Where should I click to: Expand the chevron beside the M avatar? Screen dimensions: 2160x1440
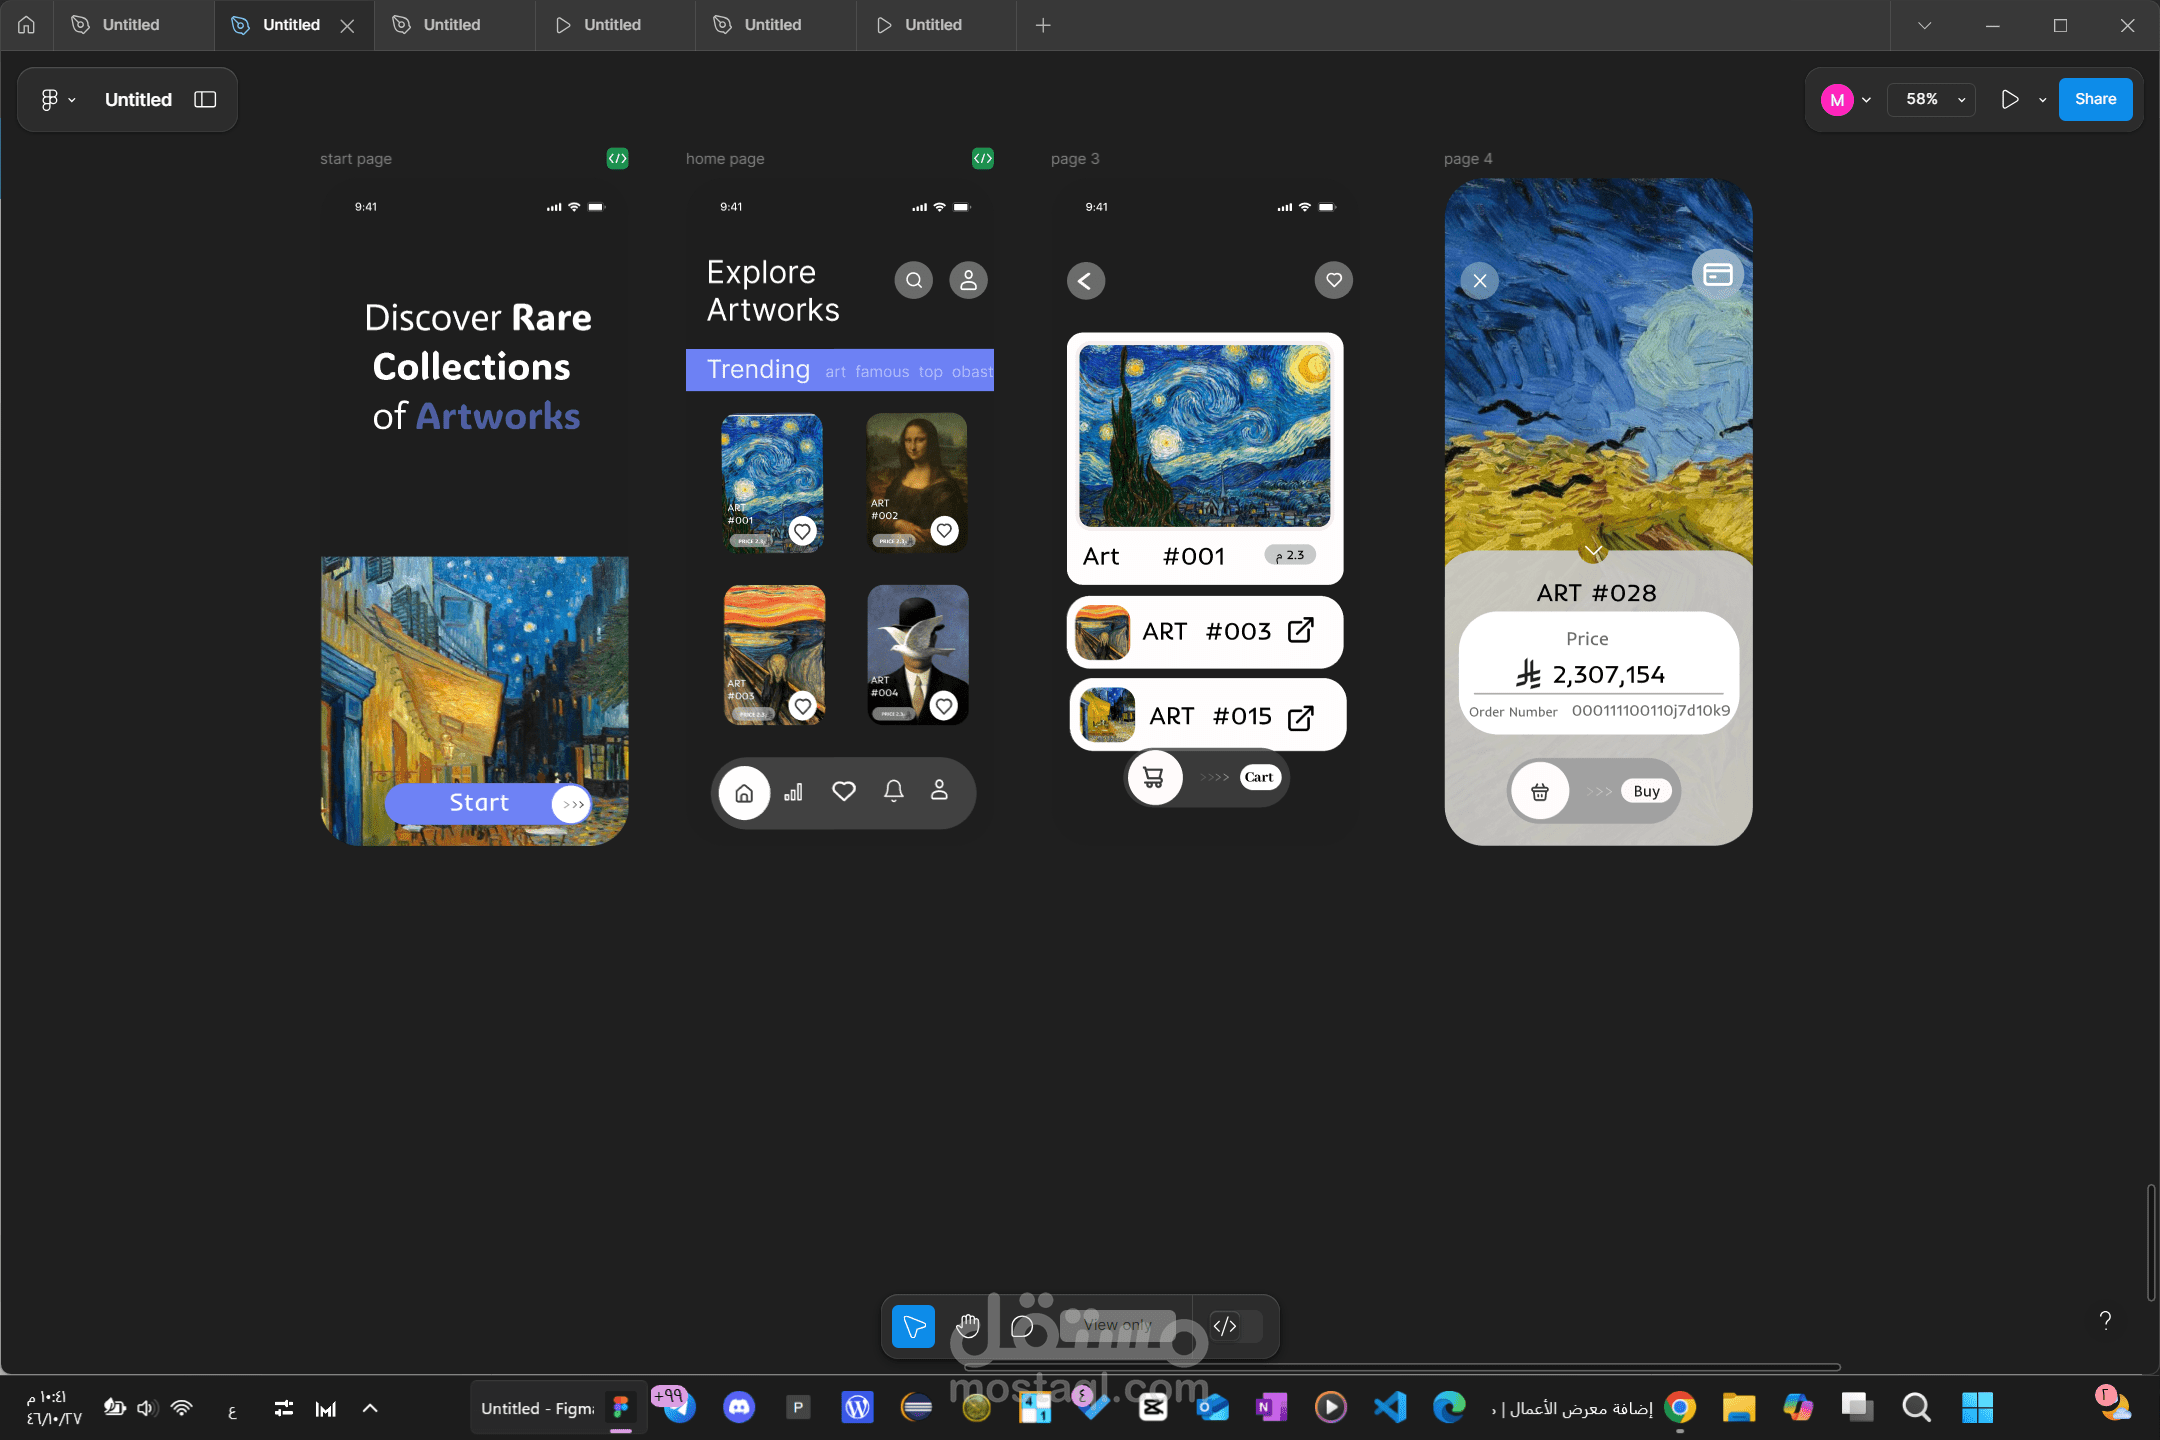click(x=1866, y=100)
